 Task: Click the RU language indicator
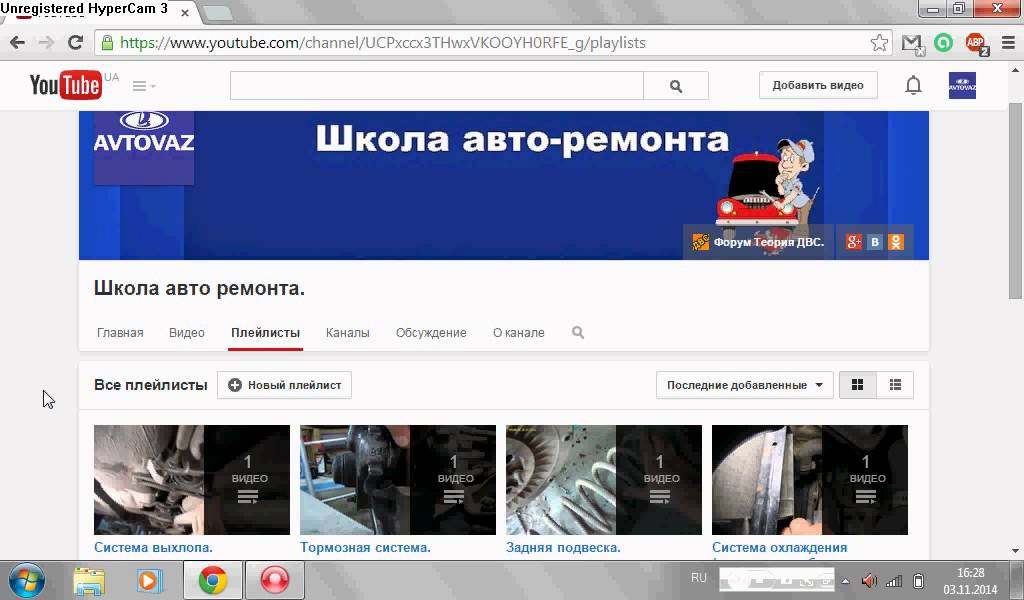[x=699, y=578]
